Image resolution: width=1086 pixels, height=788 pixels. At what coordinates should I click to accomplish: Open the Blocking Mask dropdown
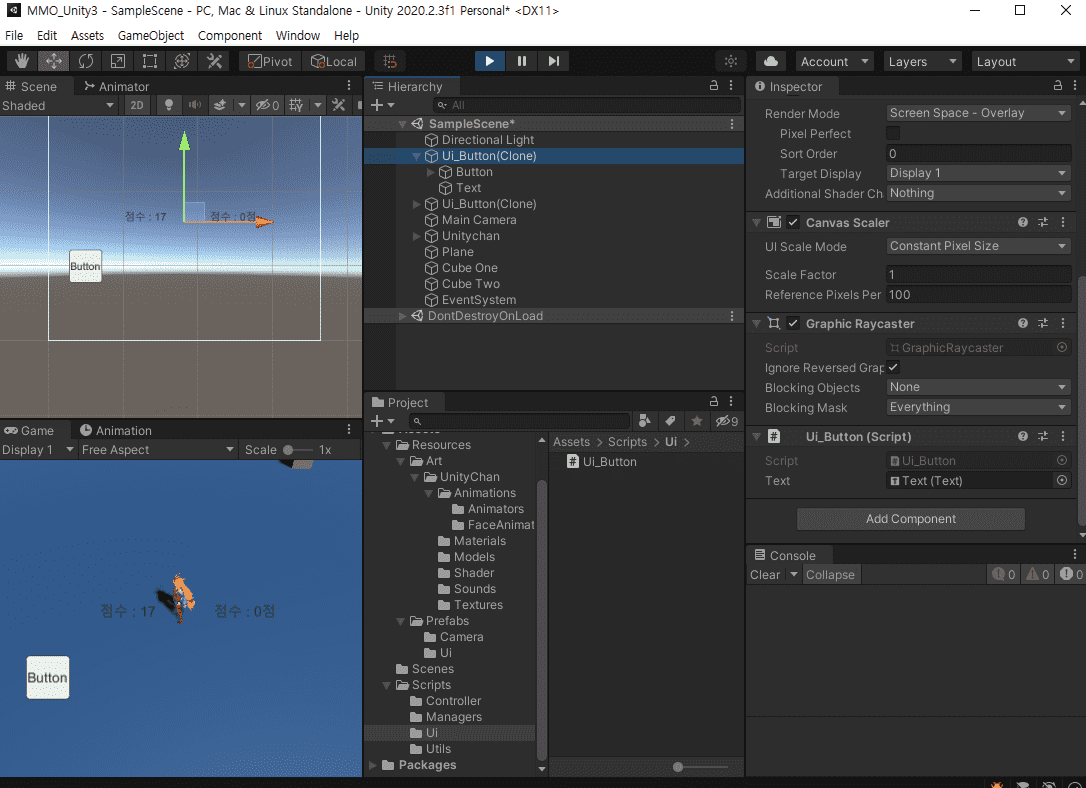(978, 407)
